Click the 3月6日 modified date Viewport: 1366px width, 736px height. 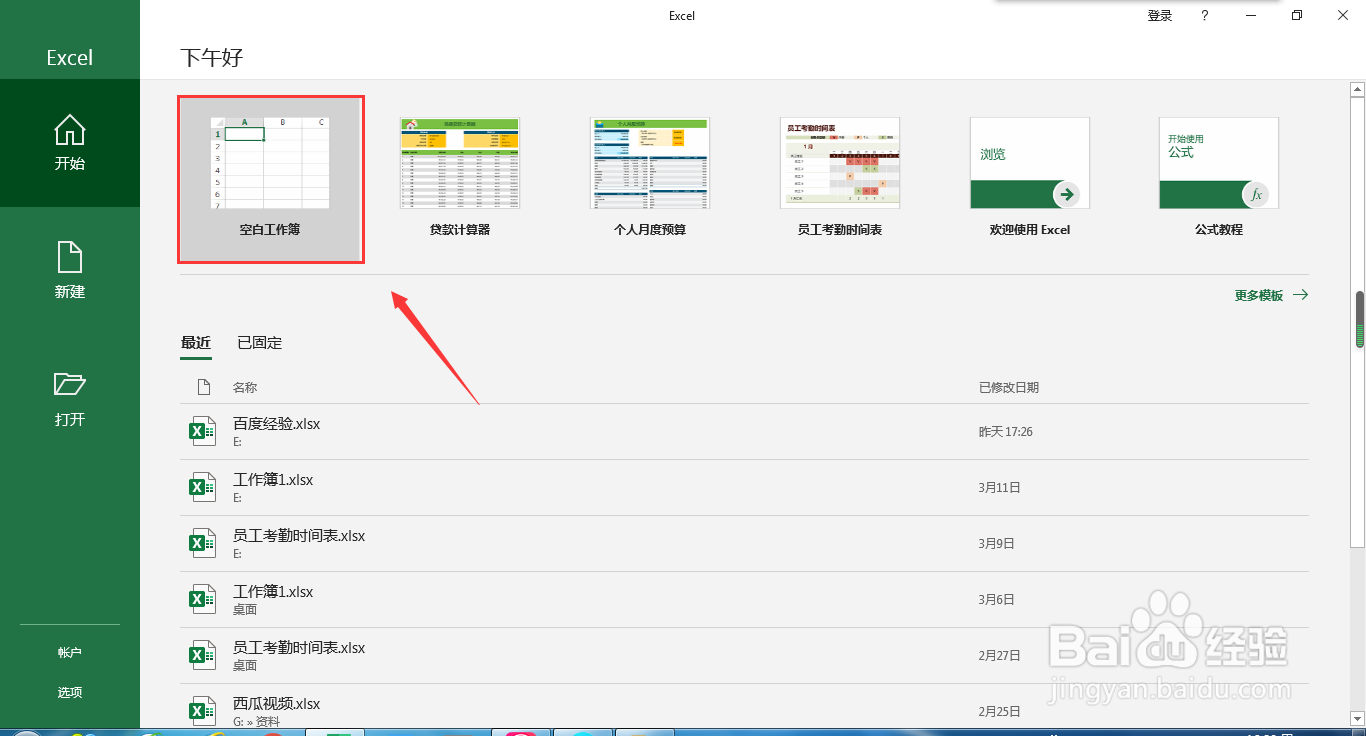click(x=997, y=600)
